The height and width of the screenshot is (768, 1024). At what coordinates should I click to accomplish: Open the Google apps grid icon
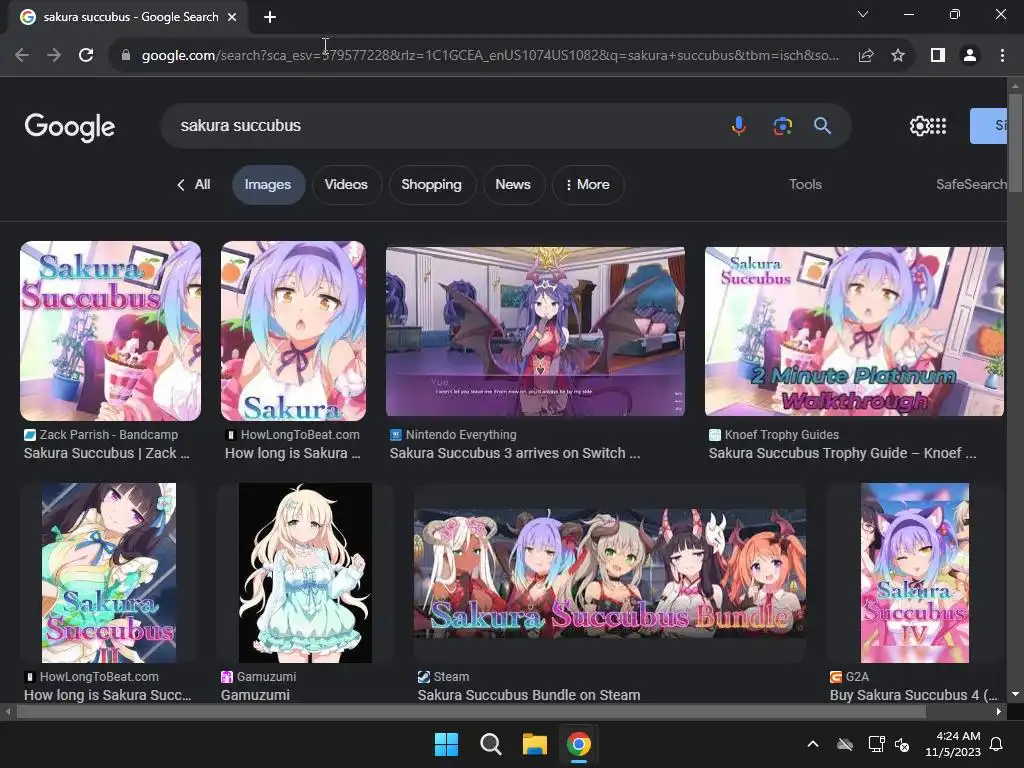point(938,125)
